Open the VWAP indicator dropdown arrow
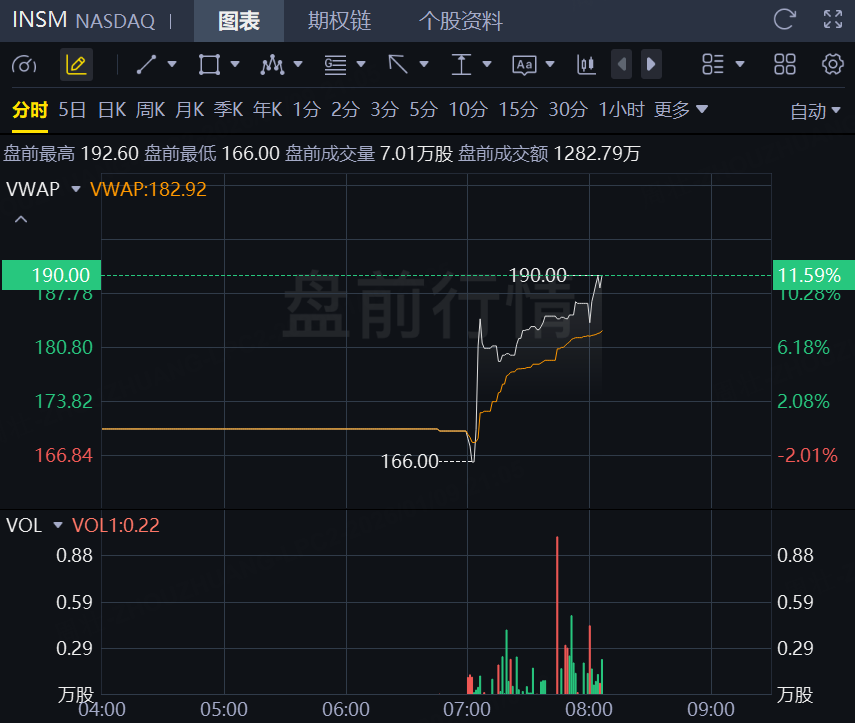Screen dimensions: 855x723 pos(75,189)
